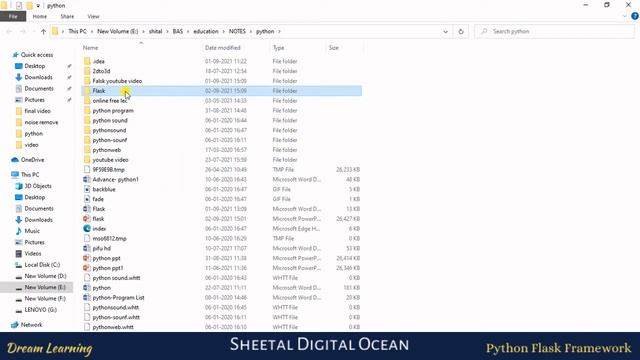Select the 'pythonsound' folder
This screenshot has height=360, width=640.
click(x=109, y=130)
